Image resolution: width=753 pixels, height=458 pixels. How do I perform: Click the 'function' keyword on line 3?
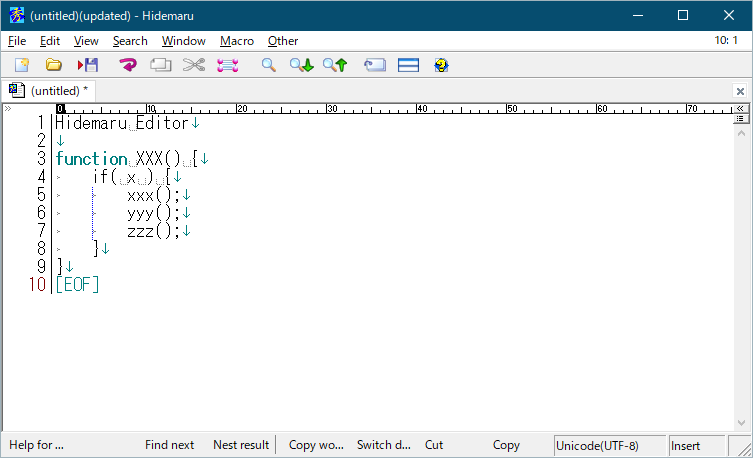91,159
